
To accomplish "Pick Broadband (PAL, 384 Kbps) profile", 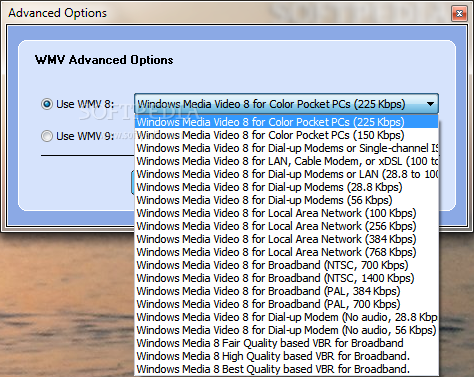I will [x=286, y=291].
